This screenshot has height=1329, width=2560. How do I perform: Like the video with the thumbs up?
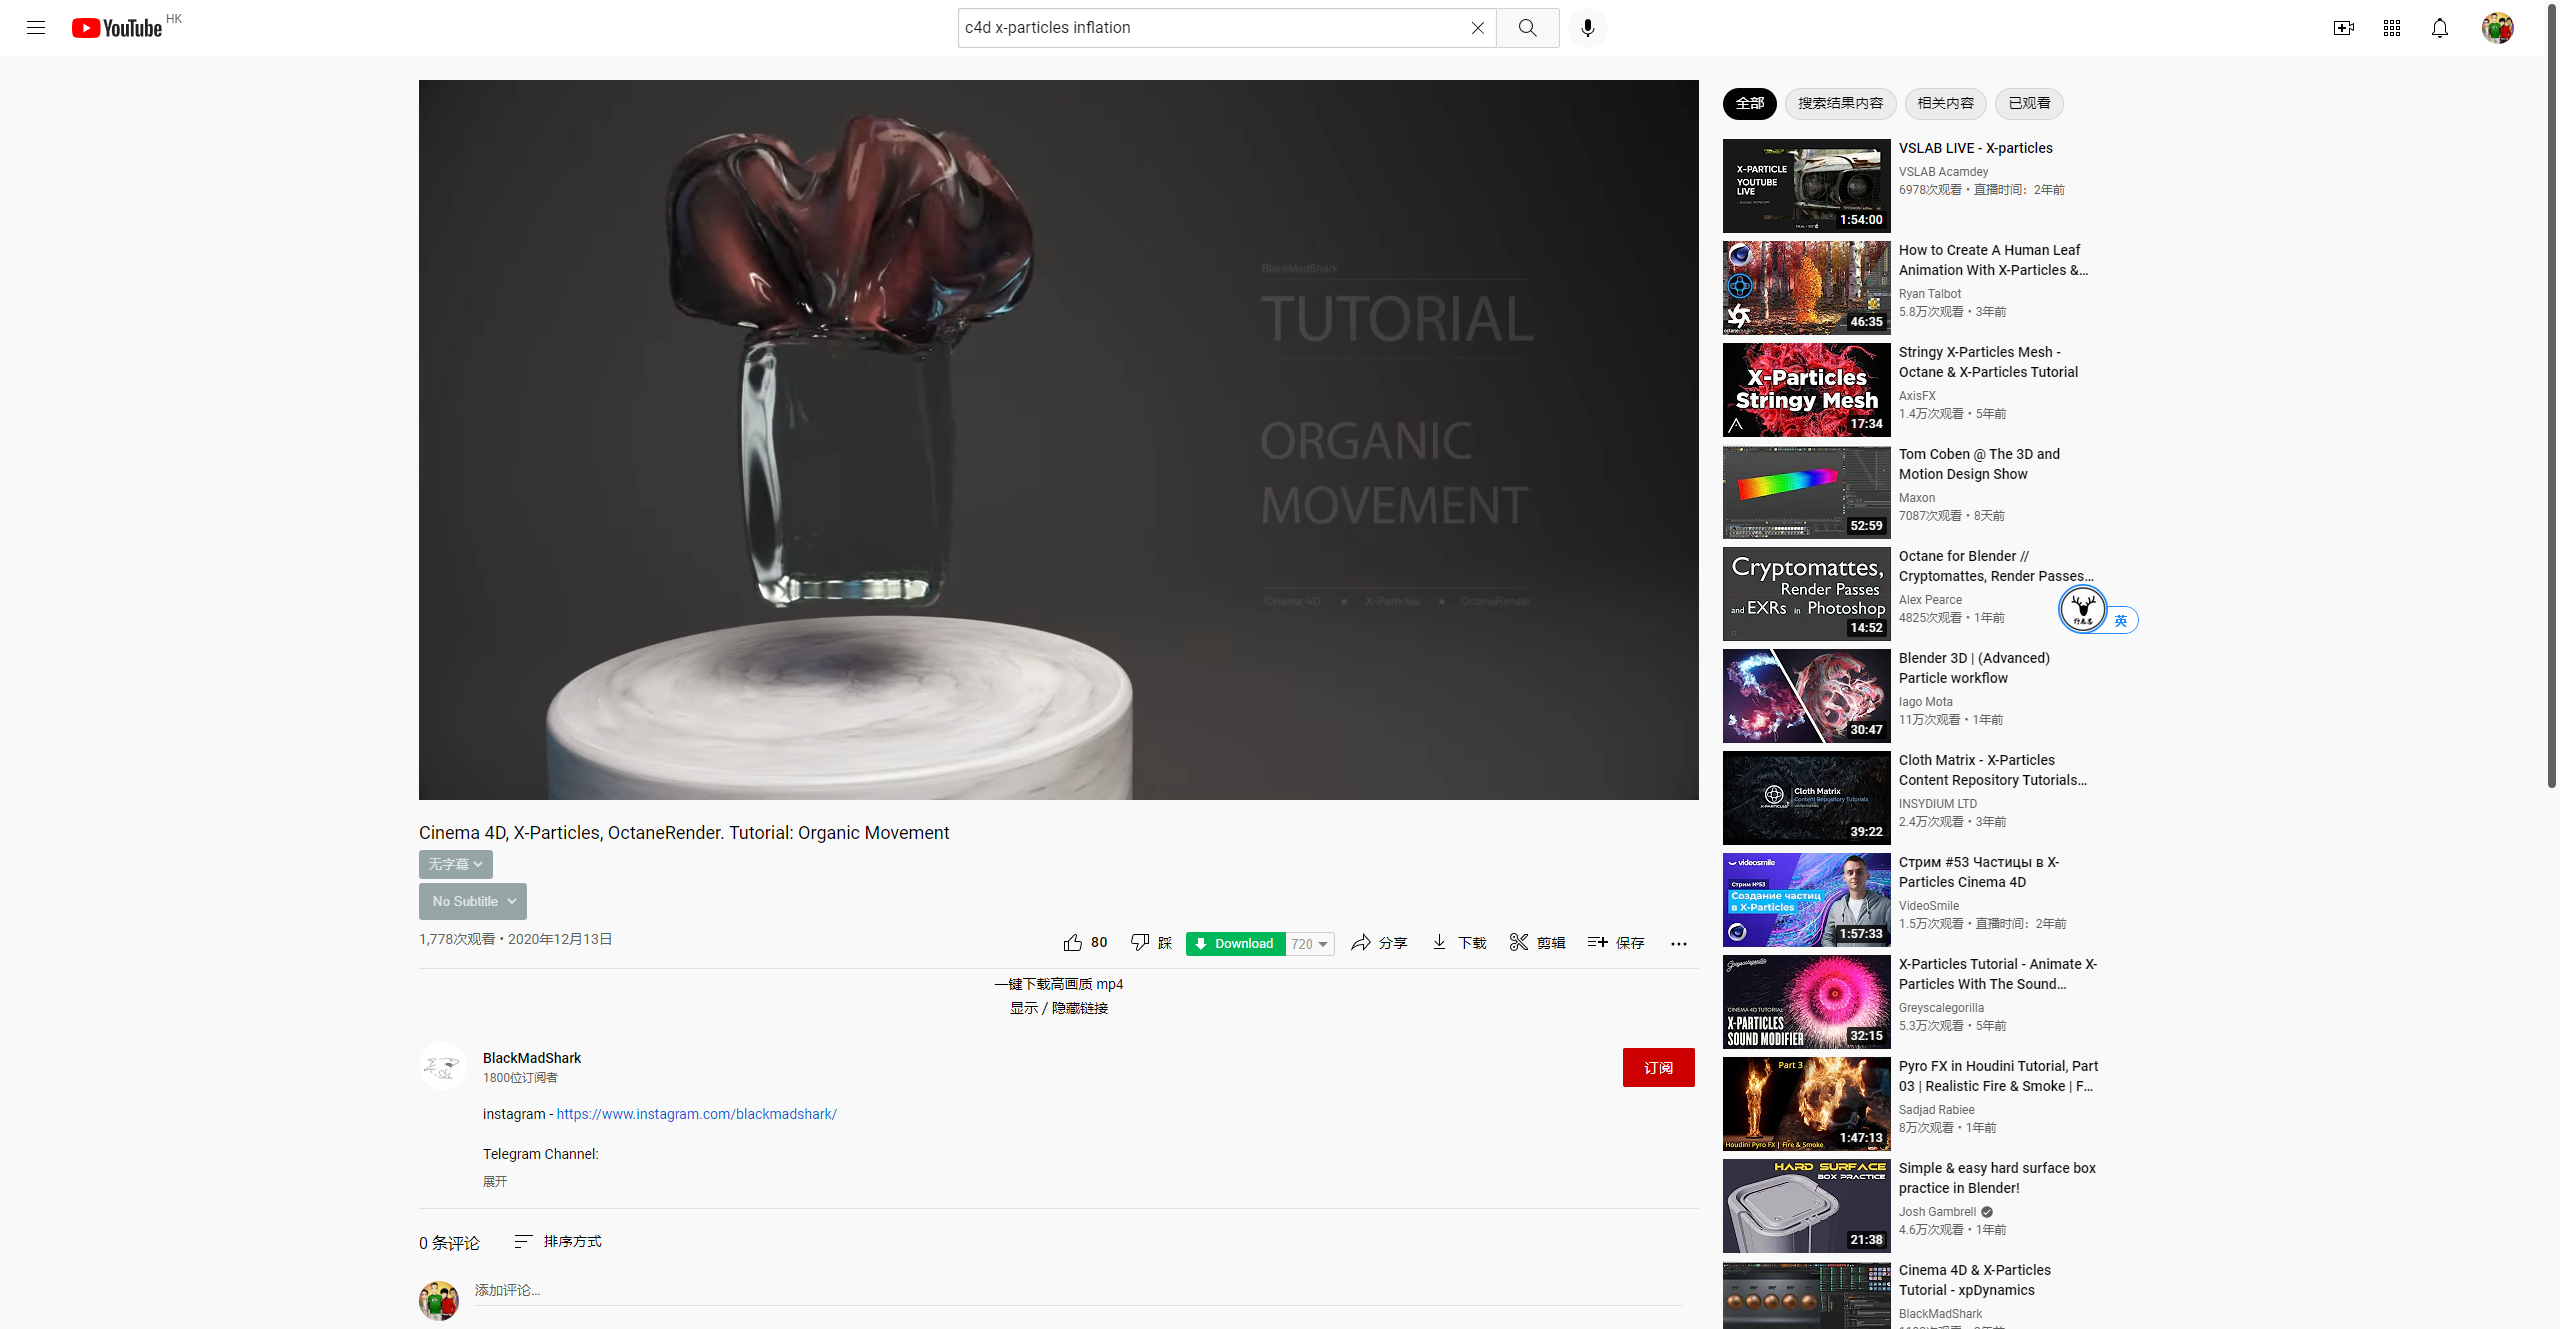click(1073, 943)
